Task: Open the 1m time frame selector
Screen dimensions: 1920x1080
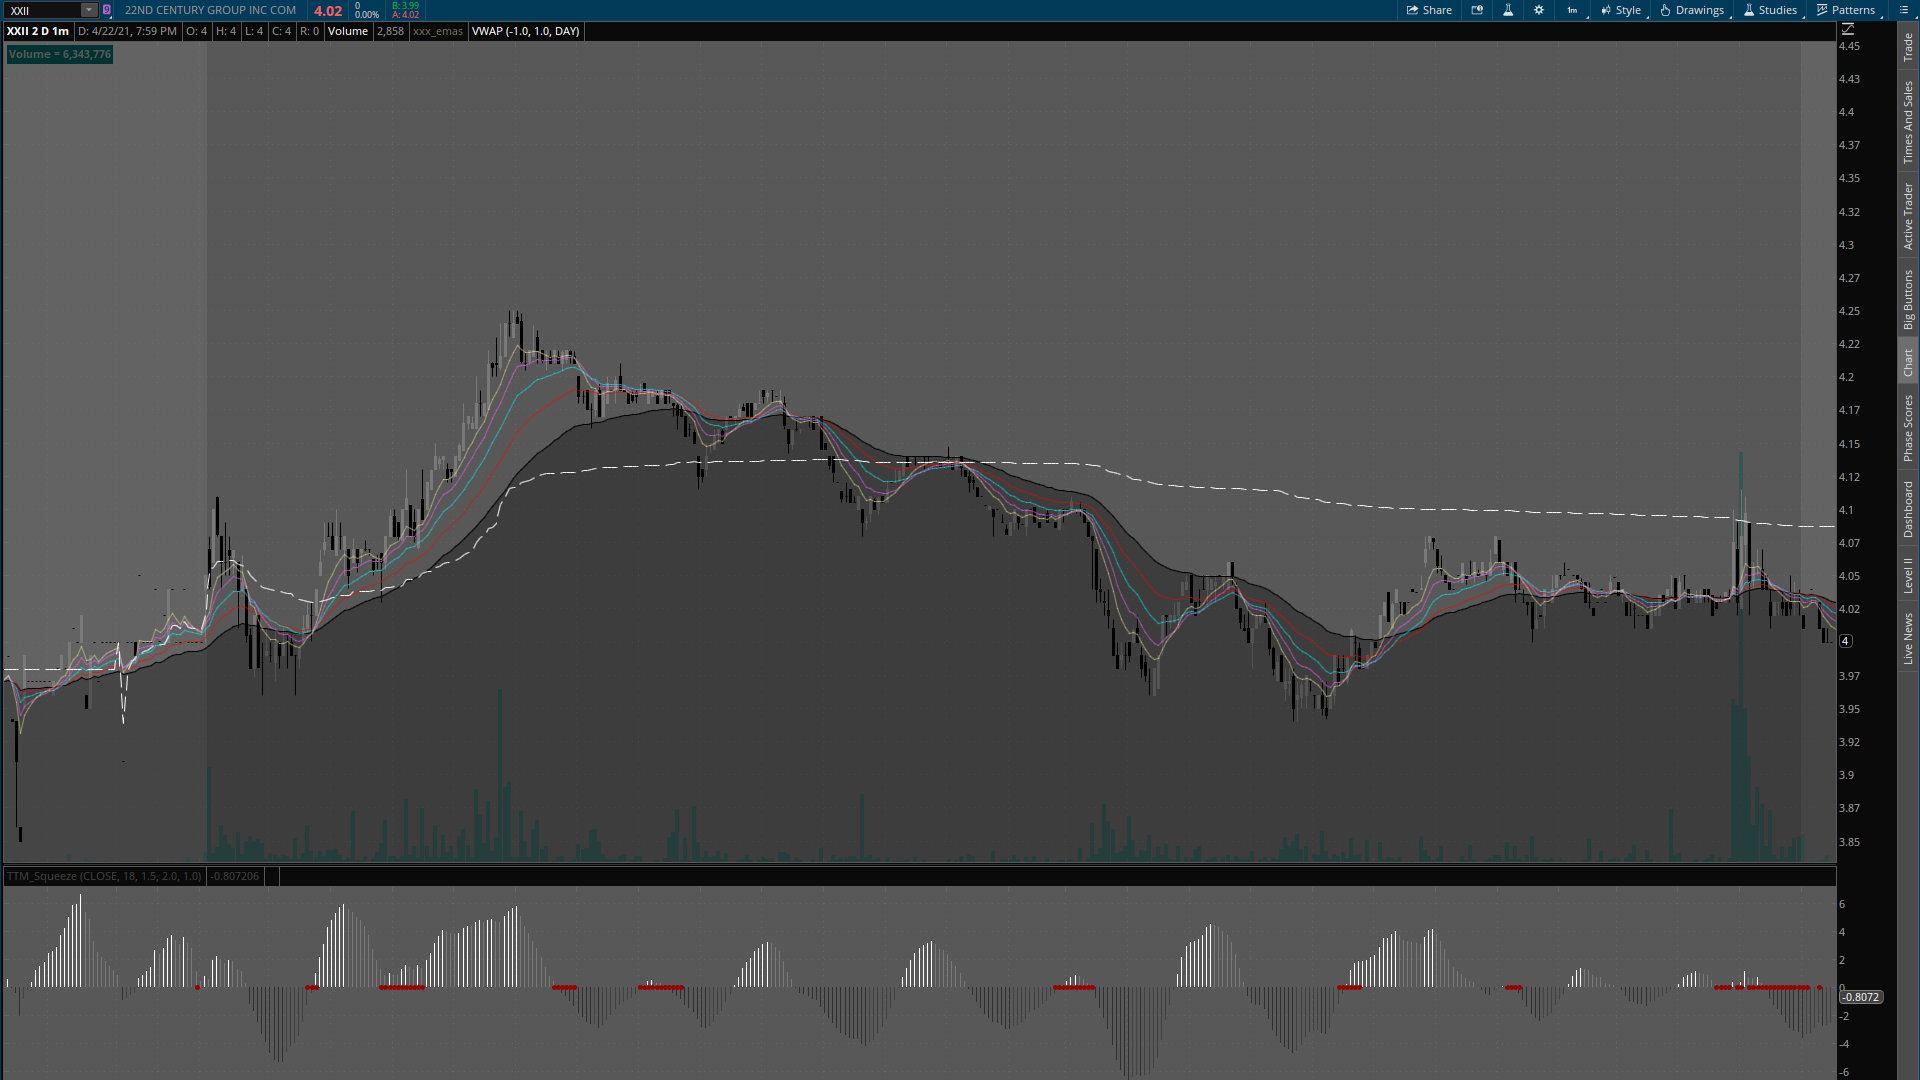Action: tap(1572, 10)
